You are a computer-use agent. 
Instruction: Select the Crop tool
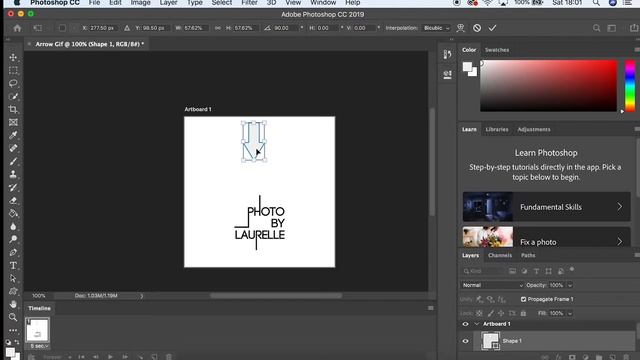pos(13,109)
